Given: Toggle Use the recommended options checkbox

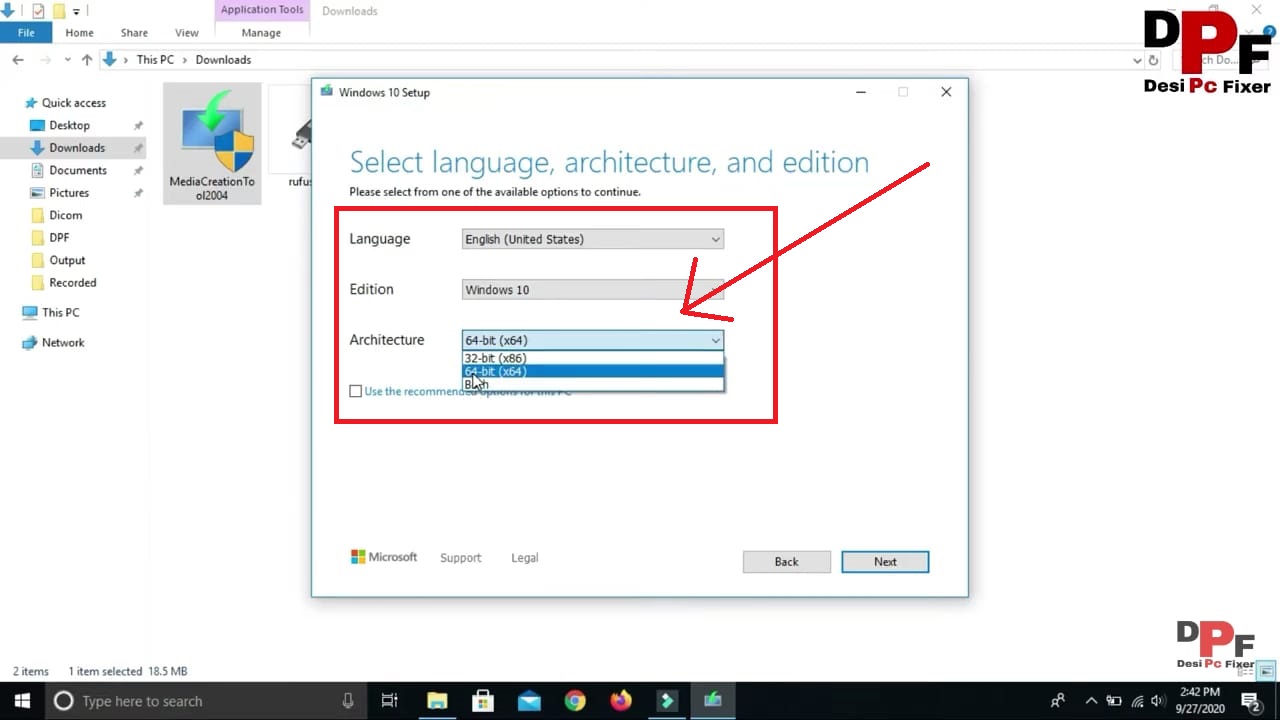Looking at the screenshot, I should [355, 391].
